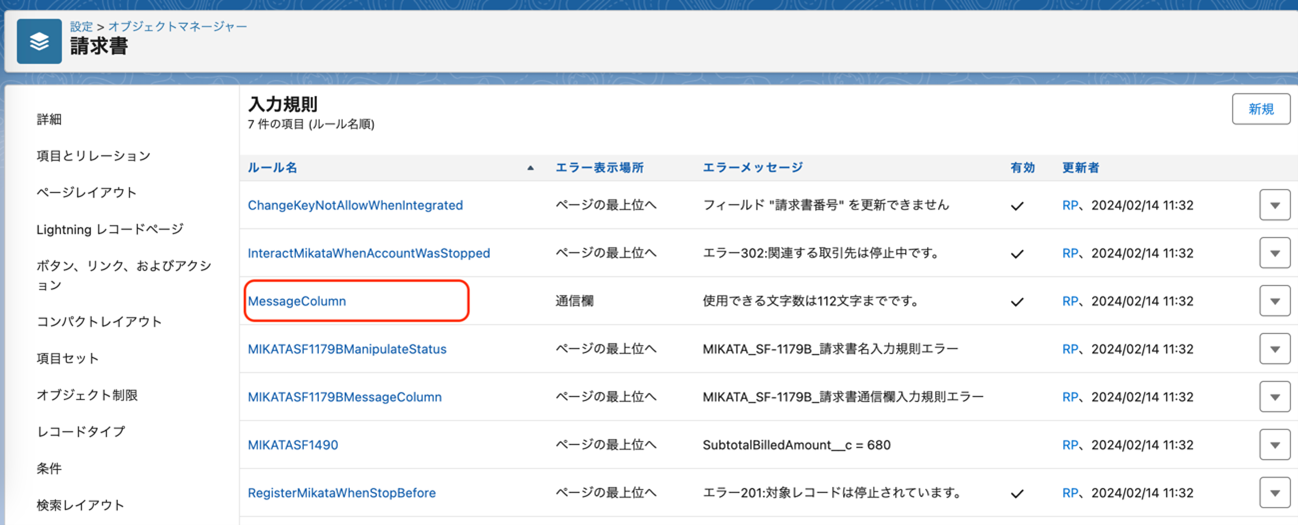The width and height of the screenshot is (1298, 525).
Task: Click 有効 checkmark for ChangeKeyNotAllowWhenIntegrated
Action: [1017, 206]
